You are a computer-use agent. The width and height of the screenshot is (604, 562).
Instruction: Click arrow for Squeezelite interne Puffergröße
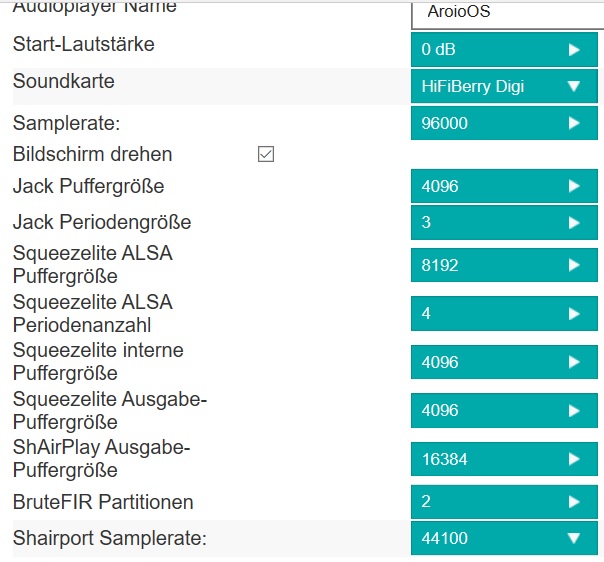point(574,362)
